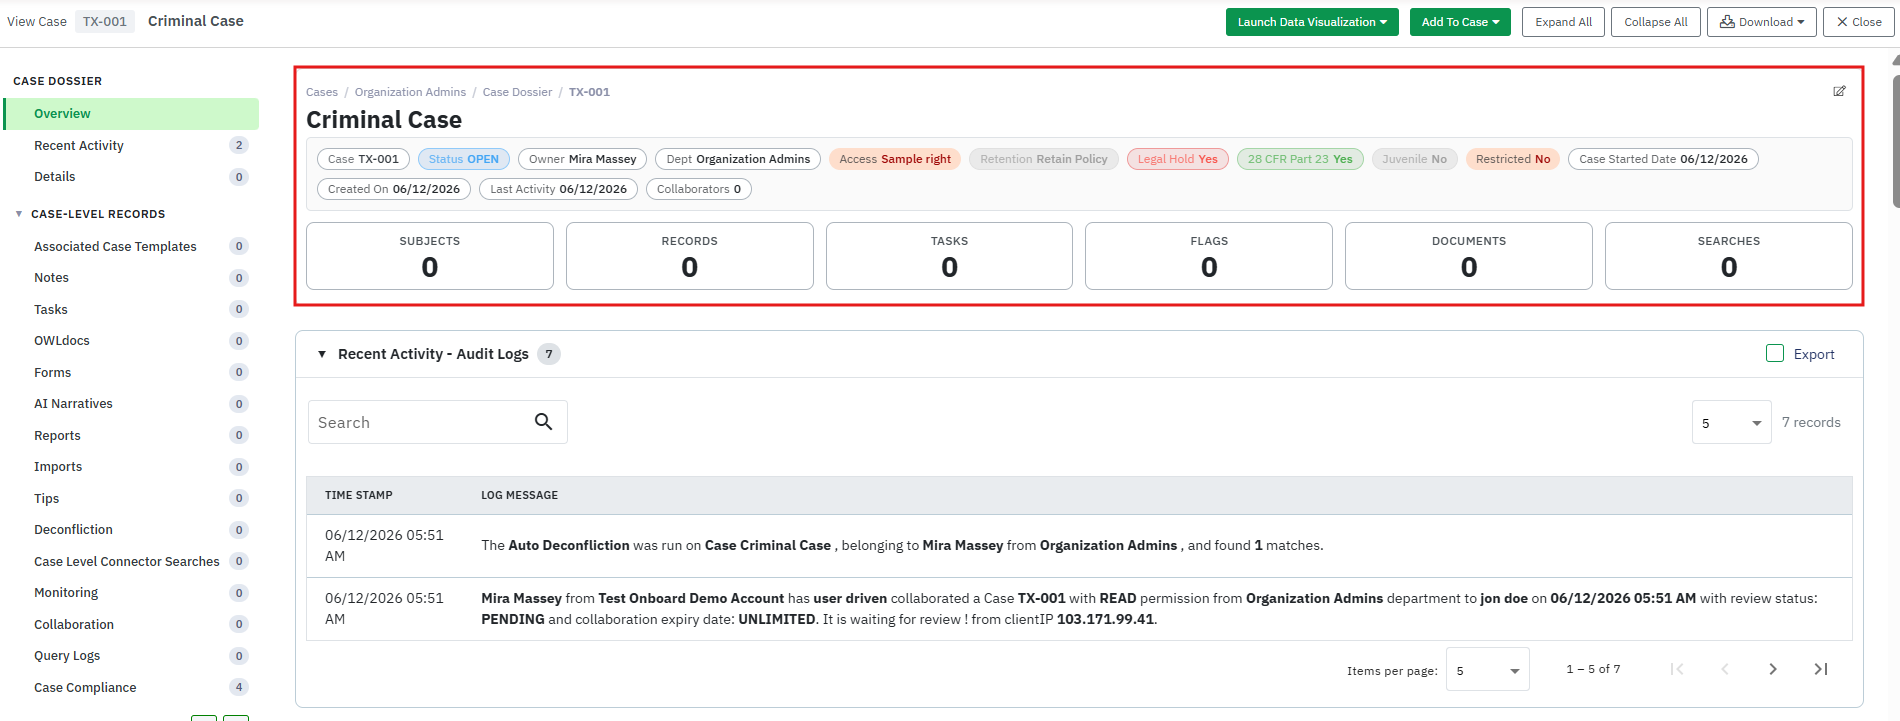
Task: Click the SEARCHES count card
Action: pyautogui.click(x=1729, y=256)
